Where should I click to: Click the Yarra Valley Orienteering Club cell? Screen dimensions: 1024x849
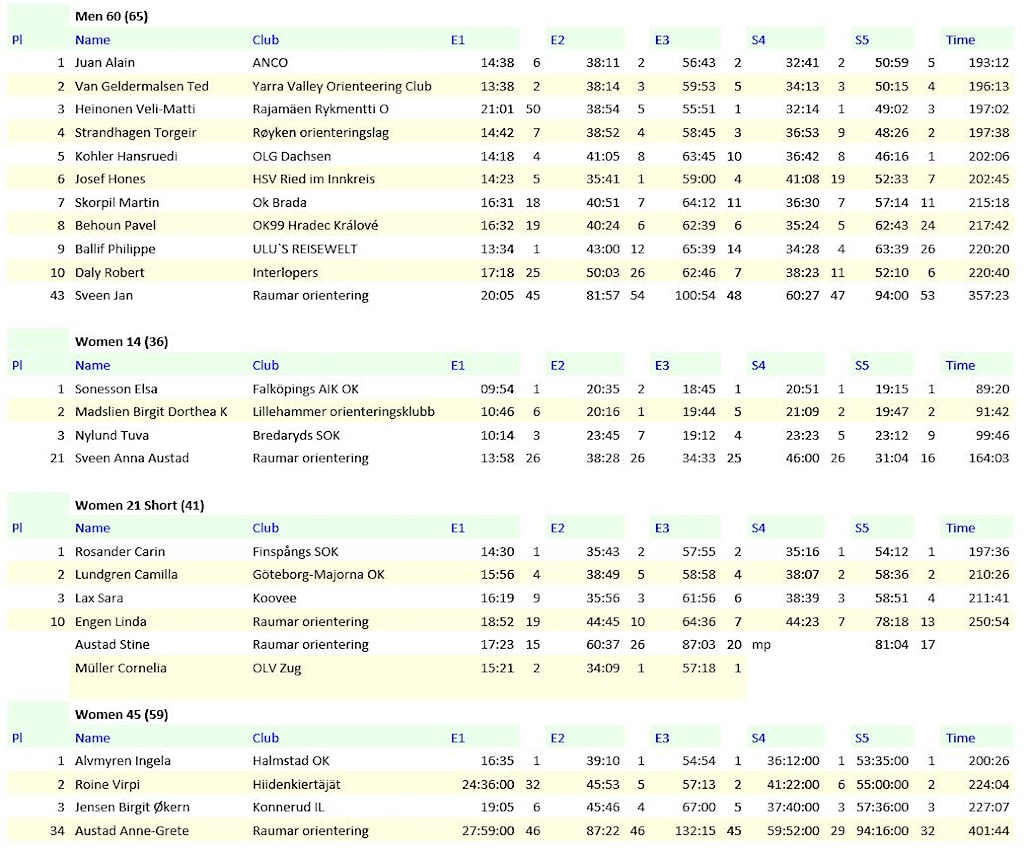(x=342, y=86)
